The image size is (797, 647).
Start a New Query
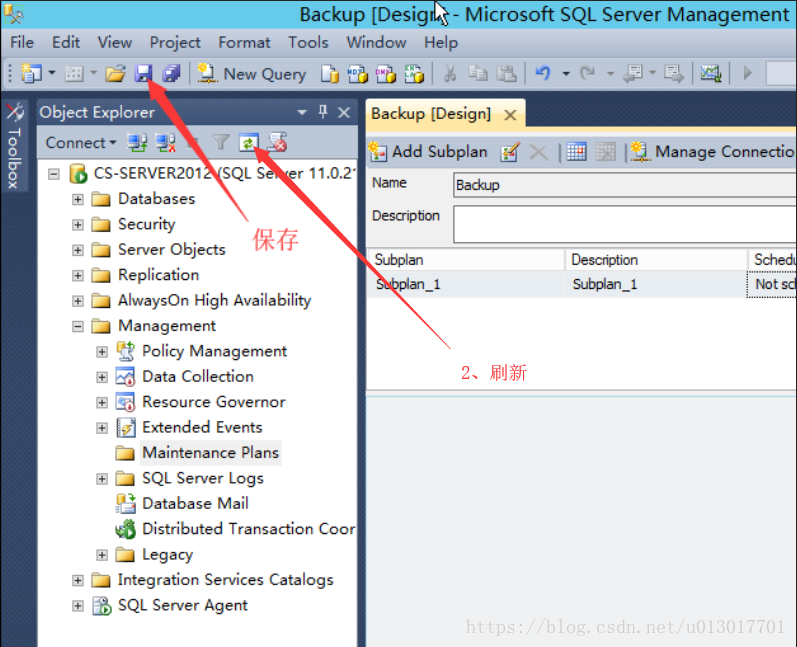click(x=252, y=74)
